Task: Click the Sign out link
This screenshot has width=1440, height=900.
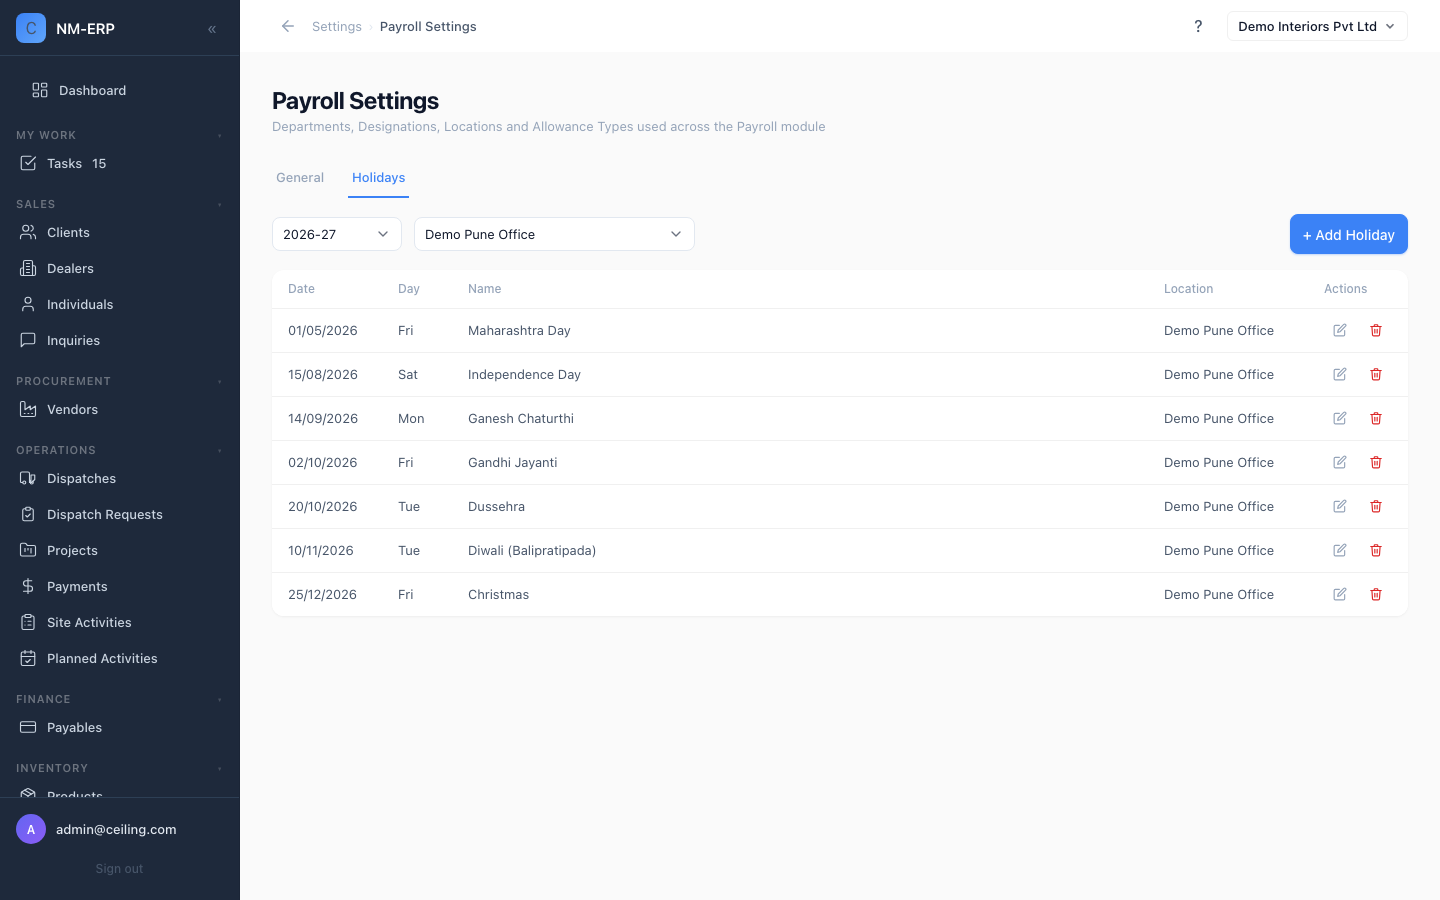Action: pos(119,869)
